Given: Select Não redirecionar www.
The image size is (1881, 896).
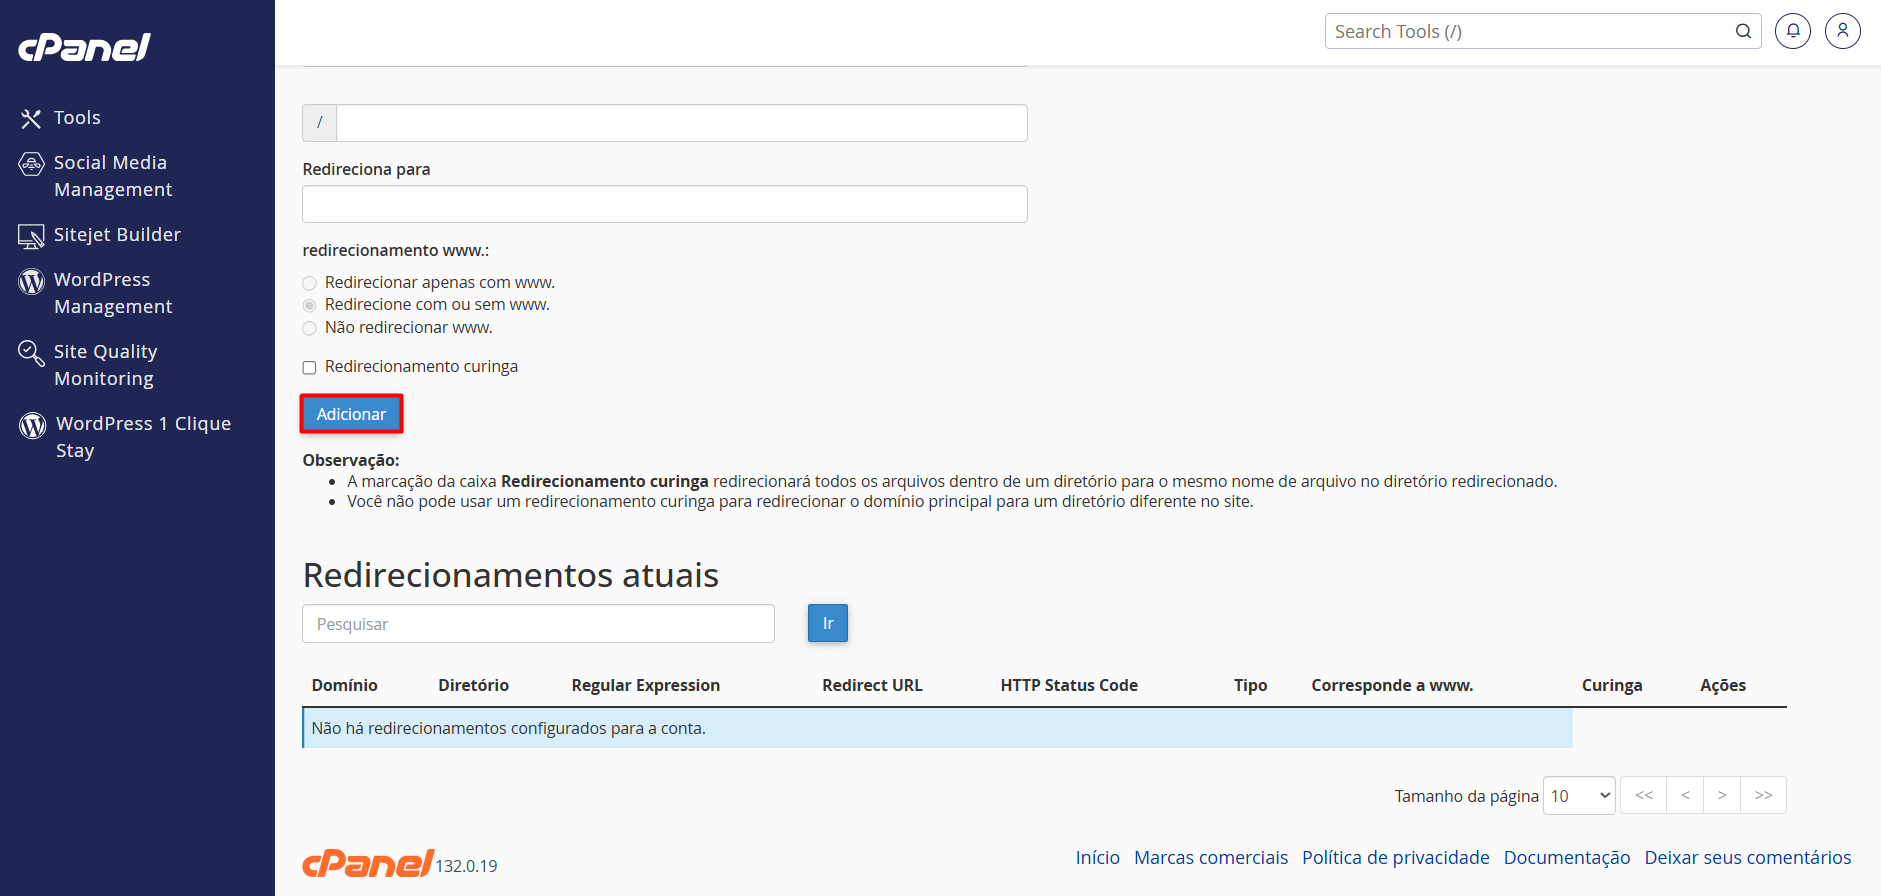Looking at the screenshot, I should [309, 328].
